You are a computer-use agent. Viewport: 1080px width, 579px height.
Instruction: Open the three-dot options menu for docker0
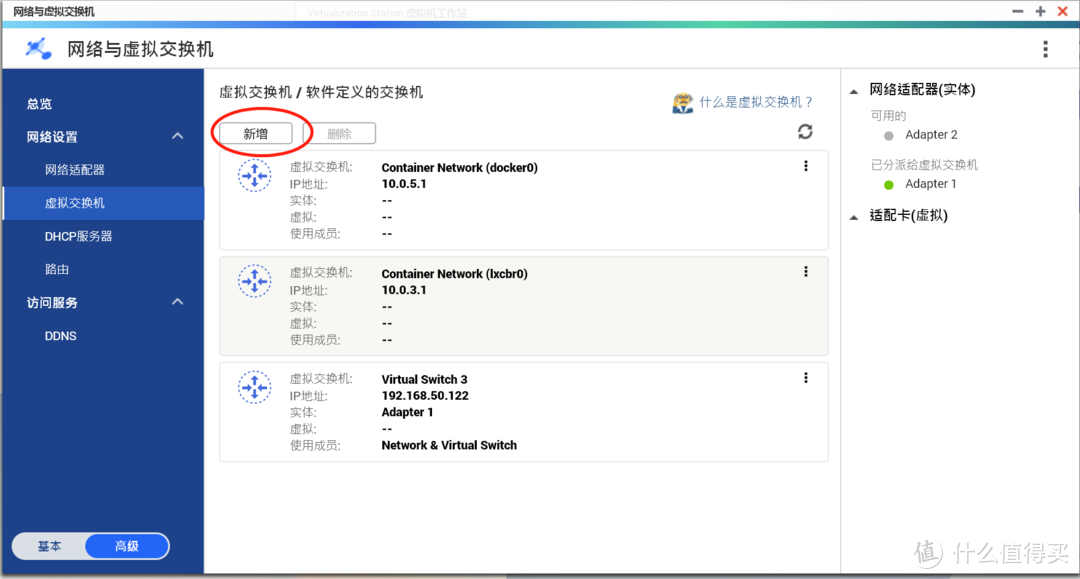tap(806, 166)
